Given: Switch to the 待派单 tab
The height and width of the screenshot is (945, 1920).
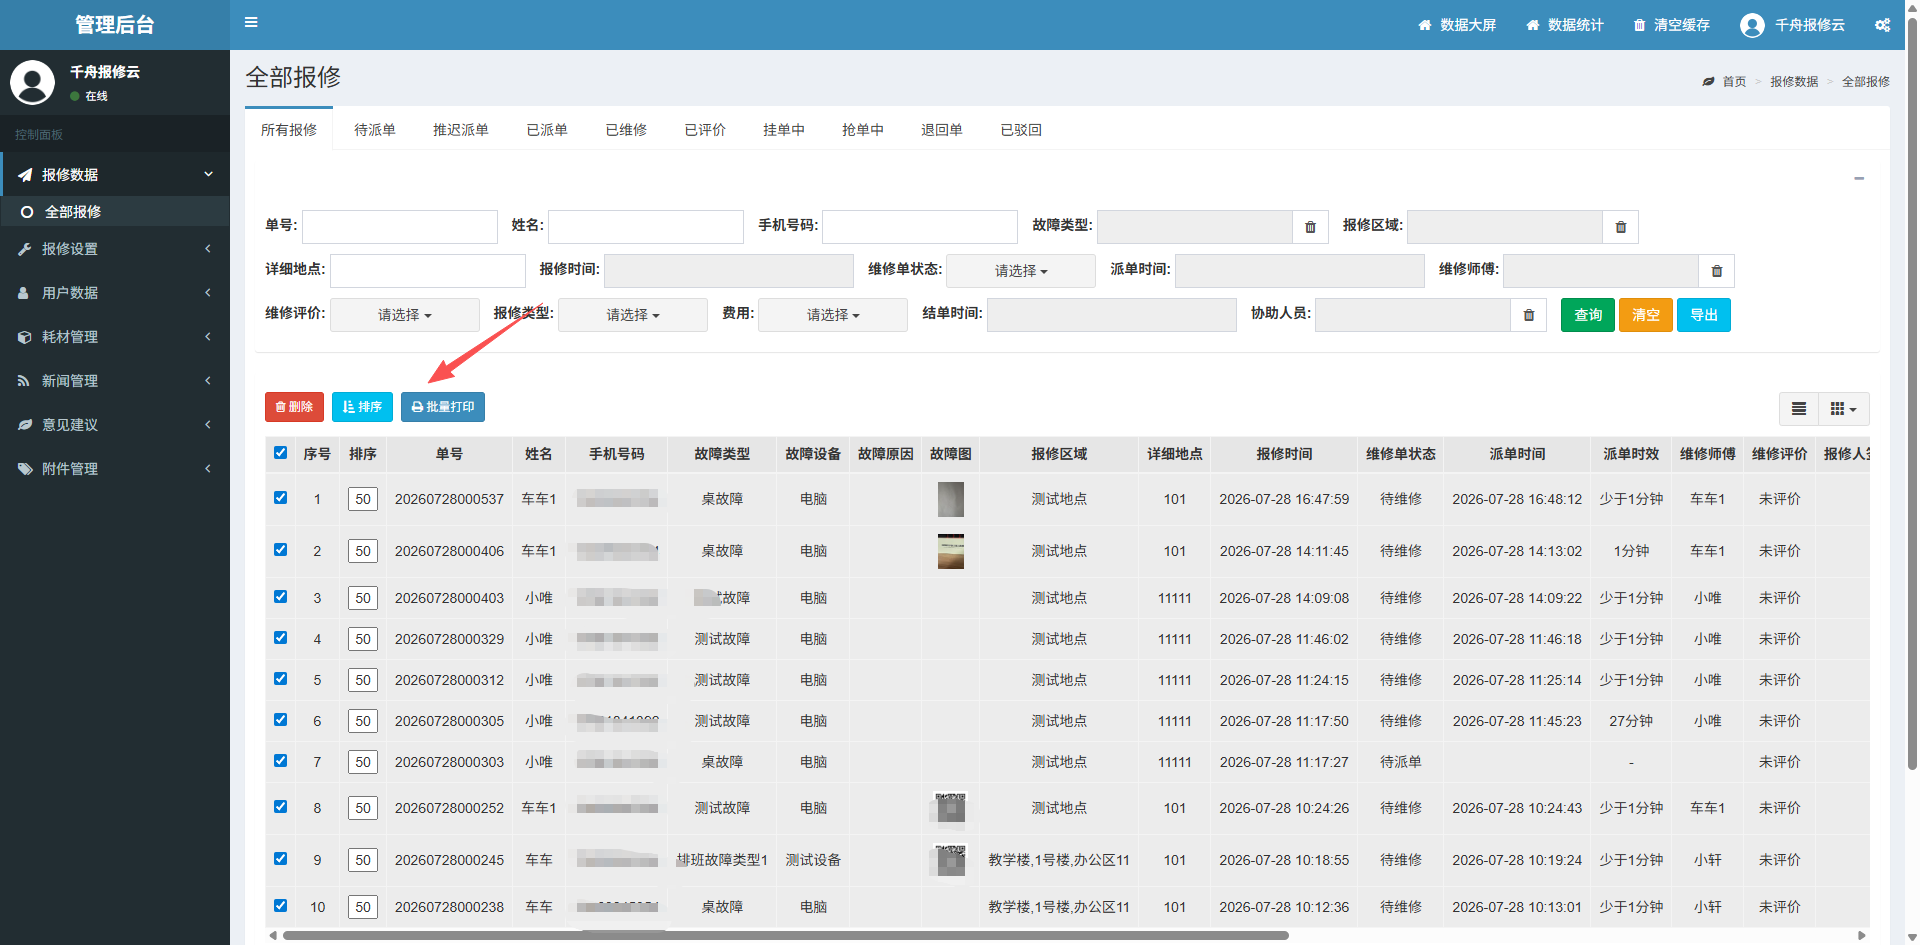Looking at the screenshot, I should (375, 130).
